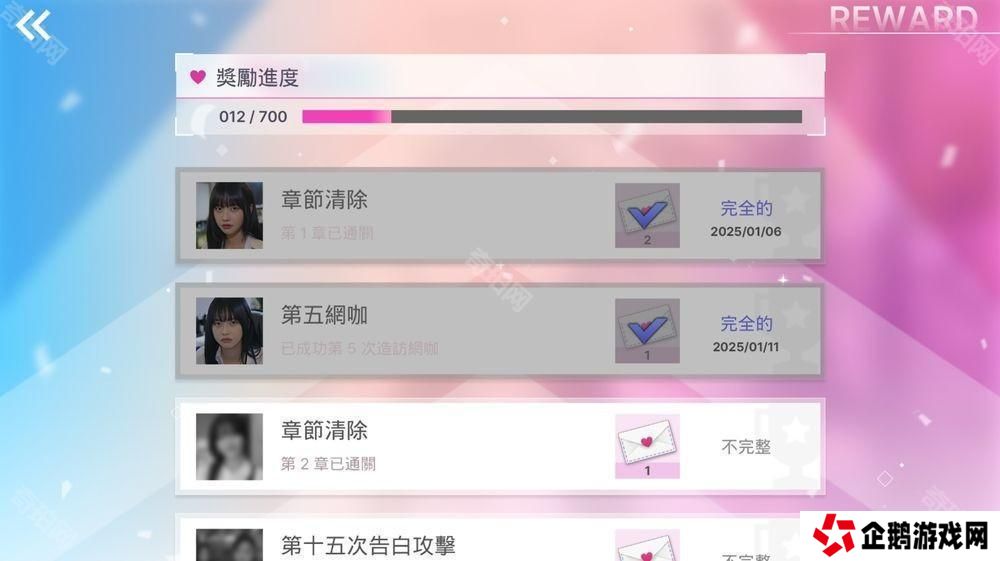Click the 不完整 status for 第2章
The width and height of the screenshot is (1000, 561).
[746, 447]
